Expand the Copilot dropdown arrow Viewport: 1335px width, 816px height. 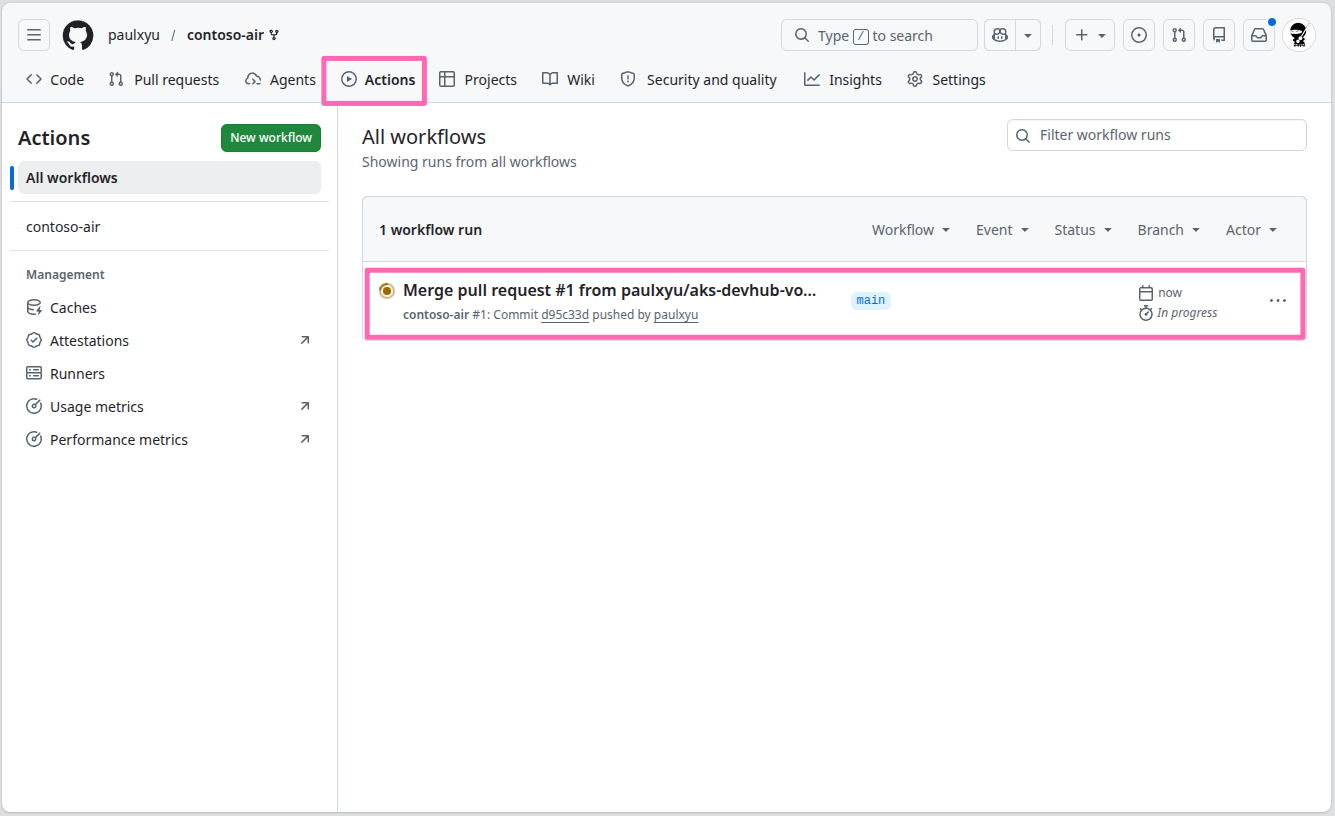(1028, 35)
